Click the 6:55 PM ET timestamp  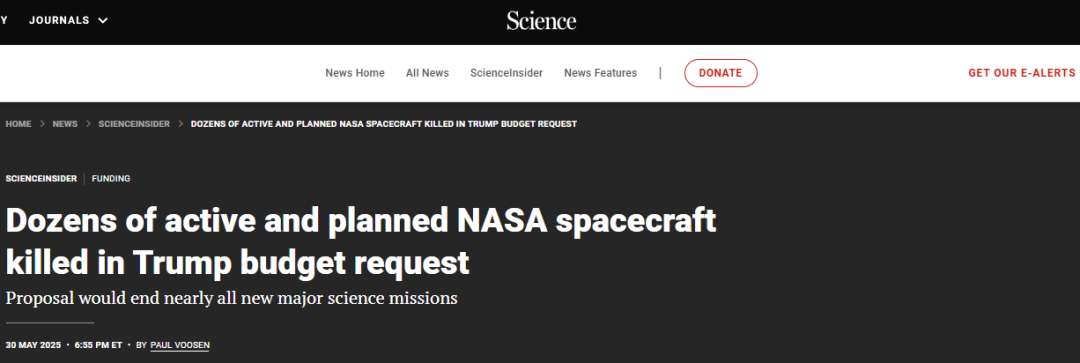[x=98, y=344]
